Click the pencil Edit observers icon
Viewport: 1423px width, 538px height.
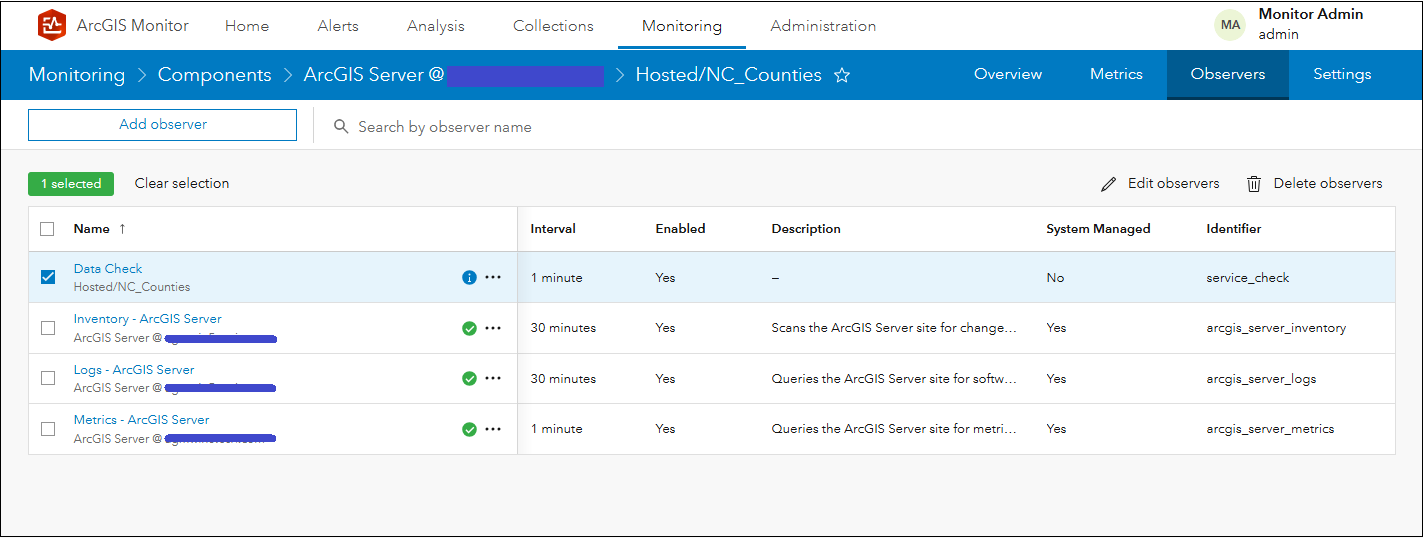tap(1108, 184)
